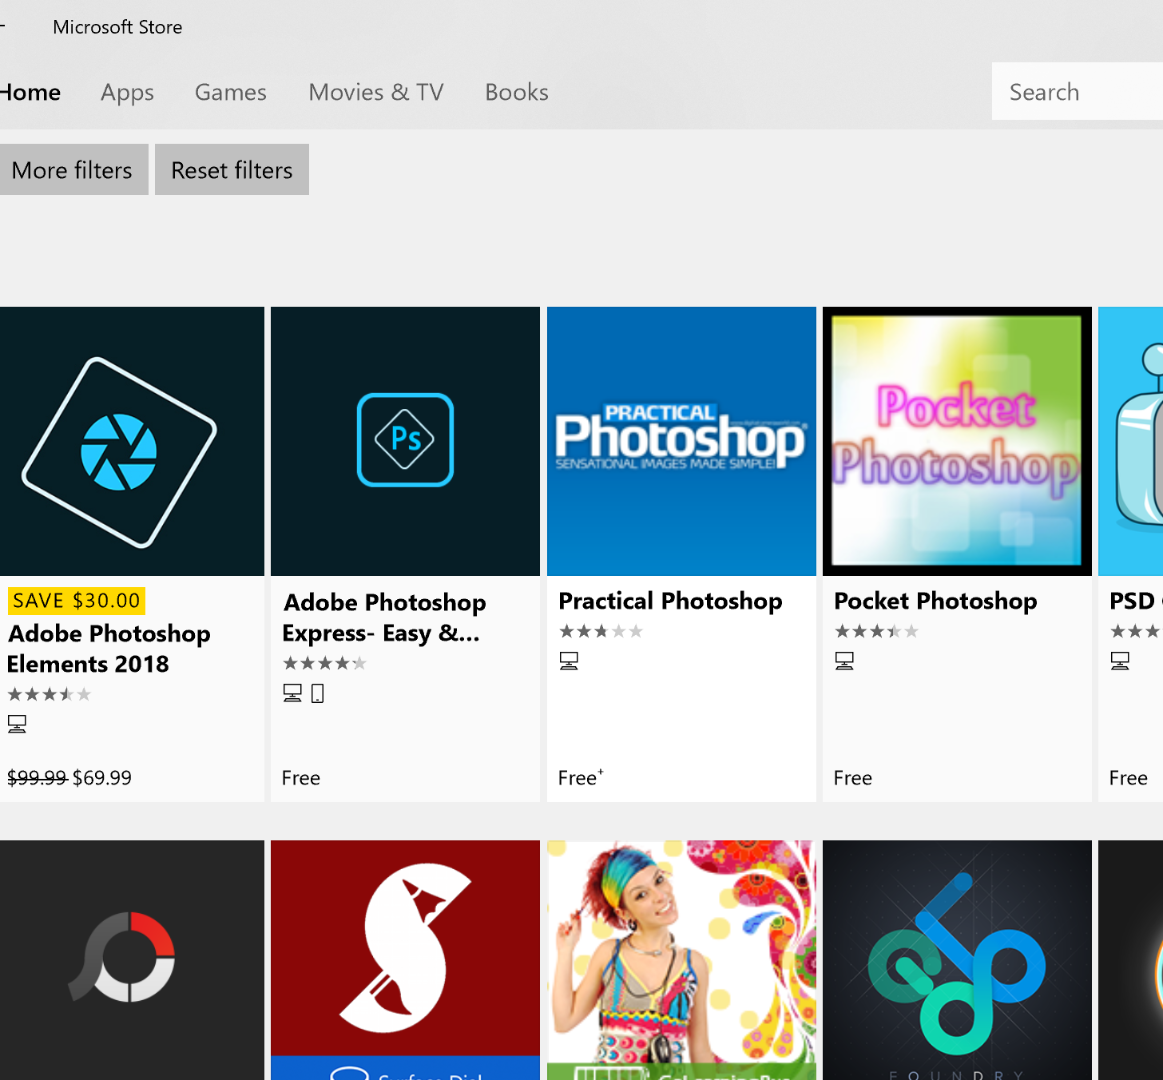Screen dimensions: 1163x1080
Task: Open the Practical Photoshop magazine tile image
Action: tap(682, 441)
